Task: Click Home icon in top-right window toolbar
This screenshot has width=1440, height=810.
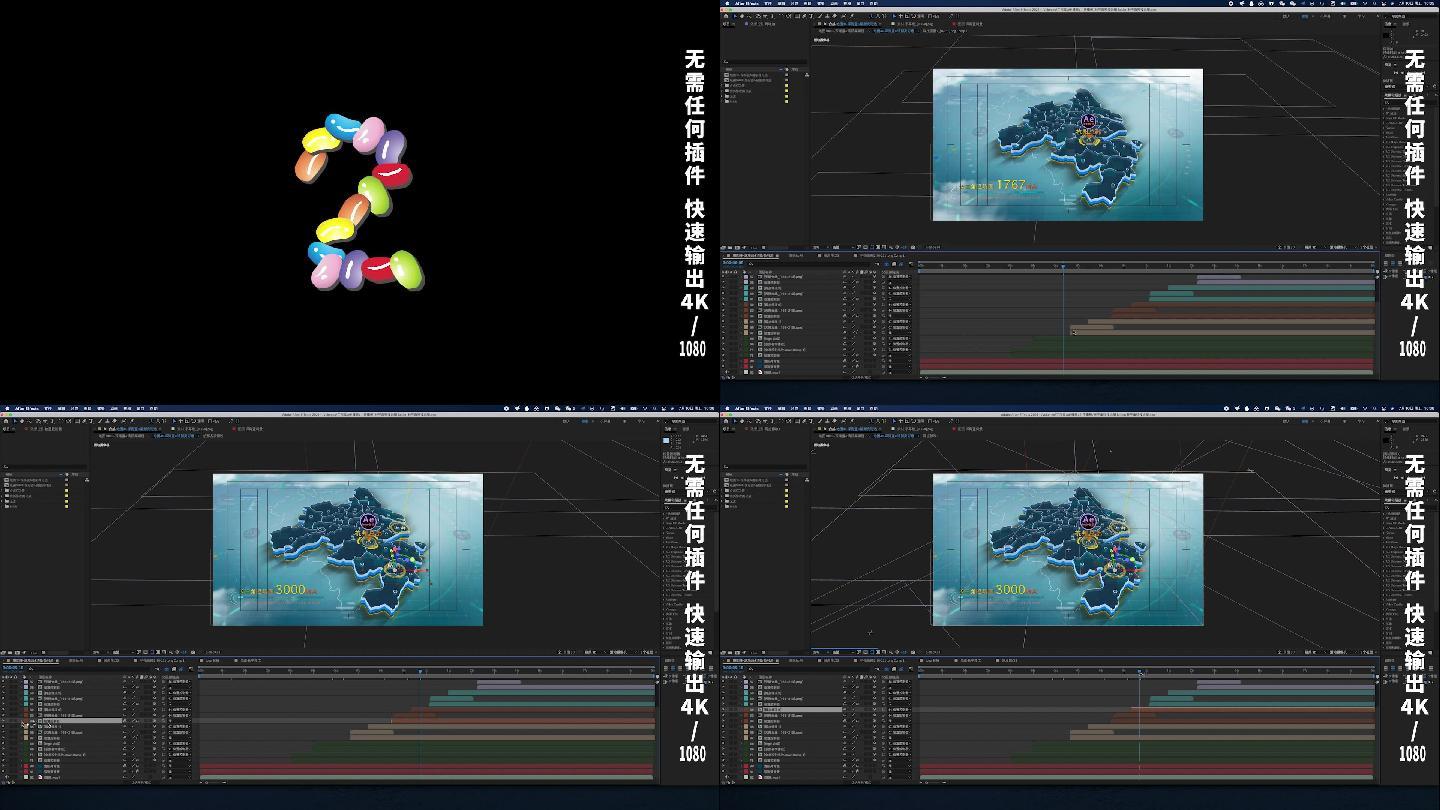Action: [x=726, y=16]
